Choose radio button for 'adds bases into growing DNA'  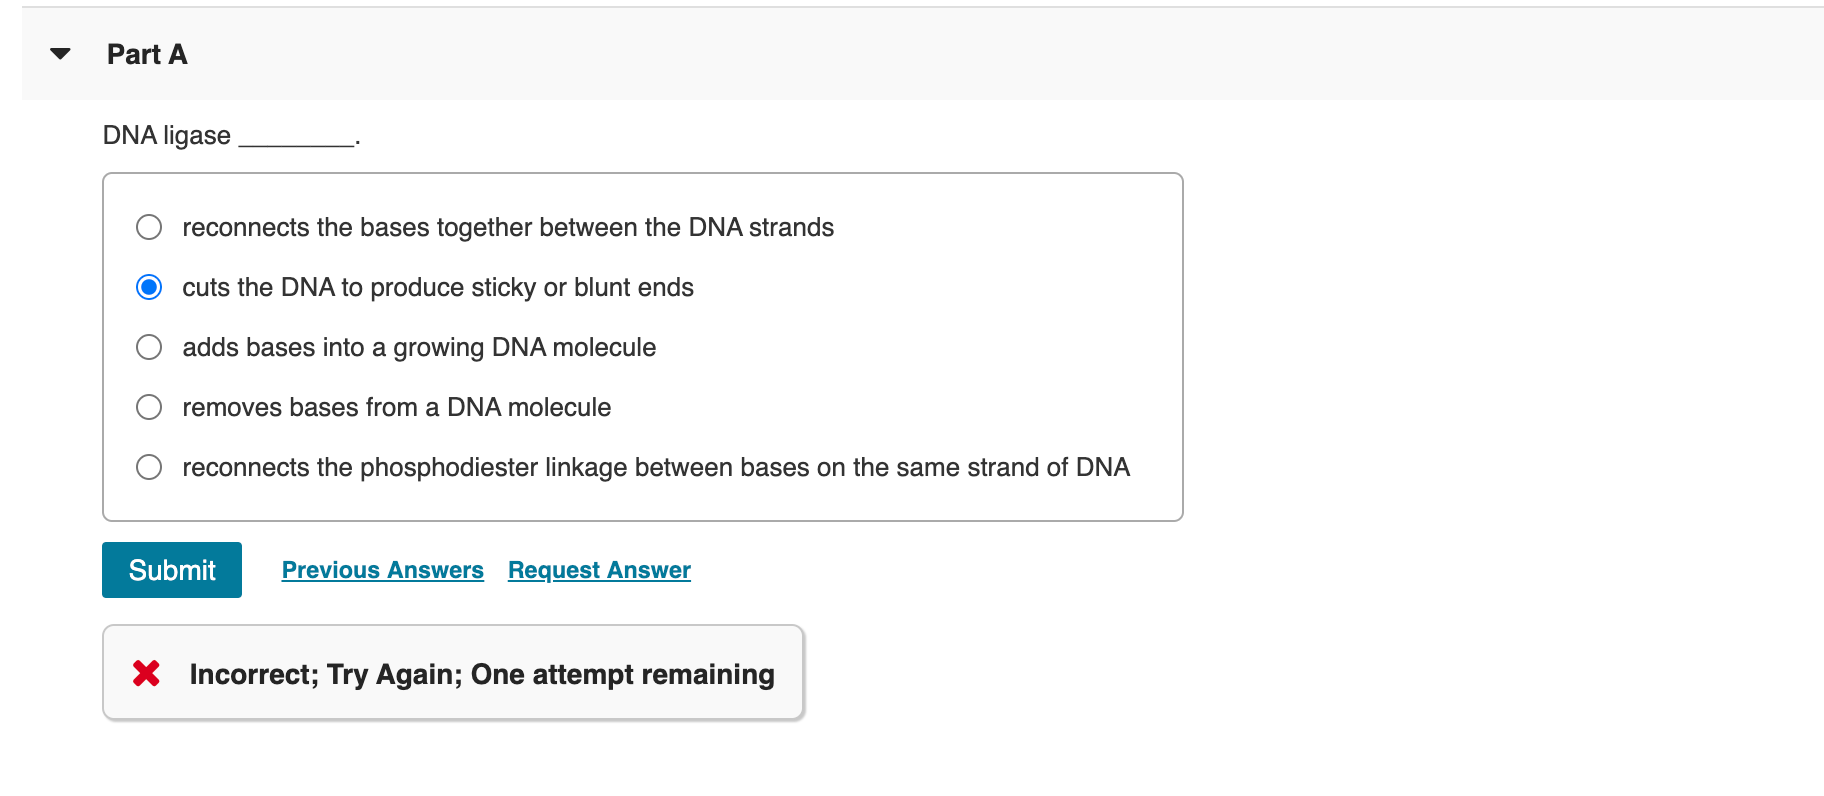click(x=149, y=347)
